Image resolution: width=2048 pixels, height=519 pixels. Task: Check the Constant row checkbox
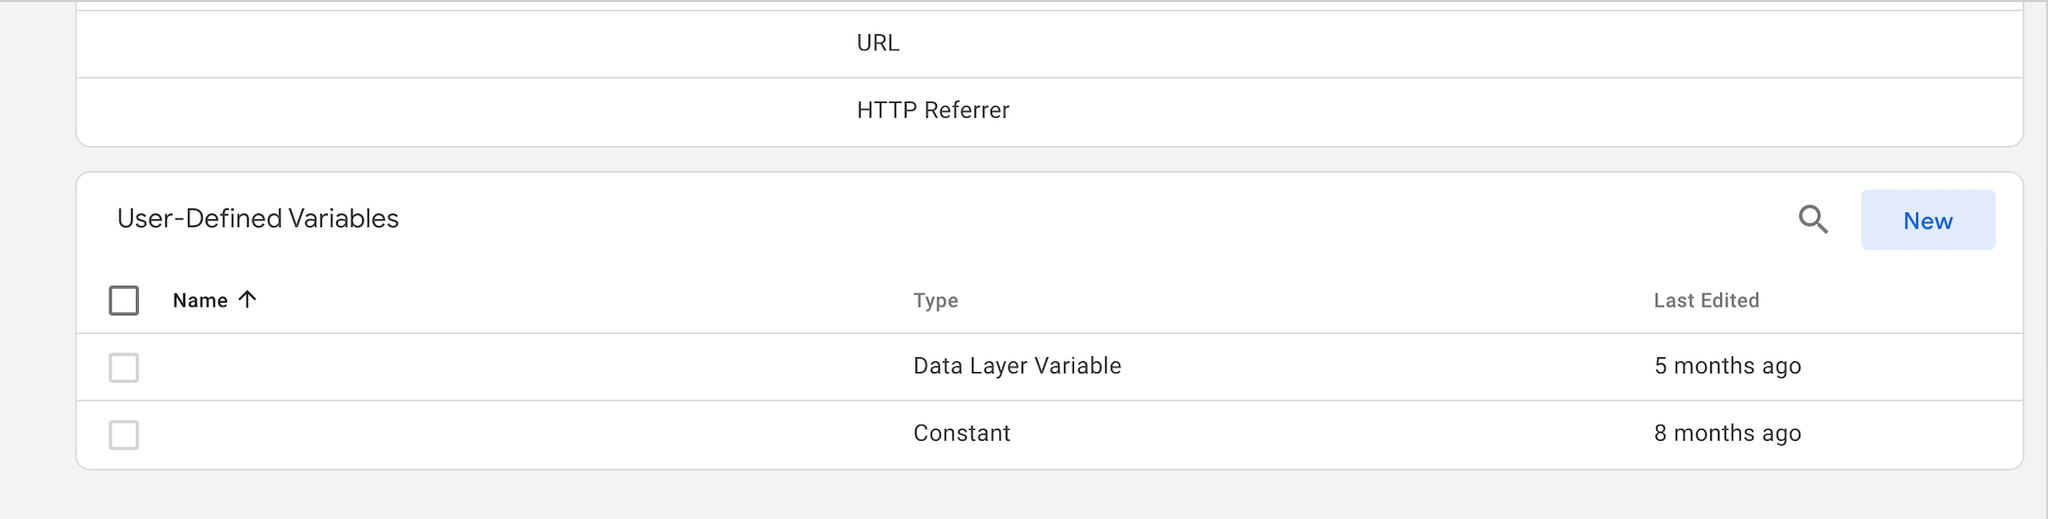click(124, 434)
